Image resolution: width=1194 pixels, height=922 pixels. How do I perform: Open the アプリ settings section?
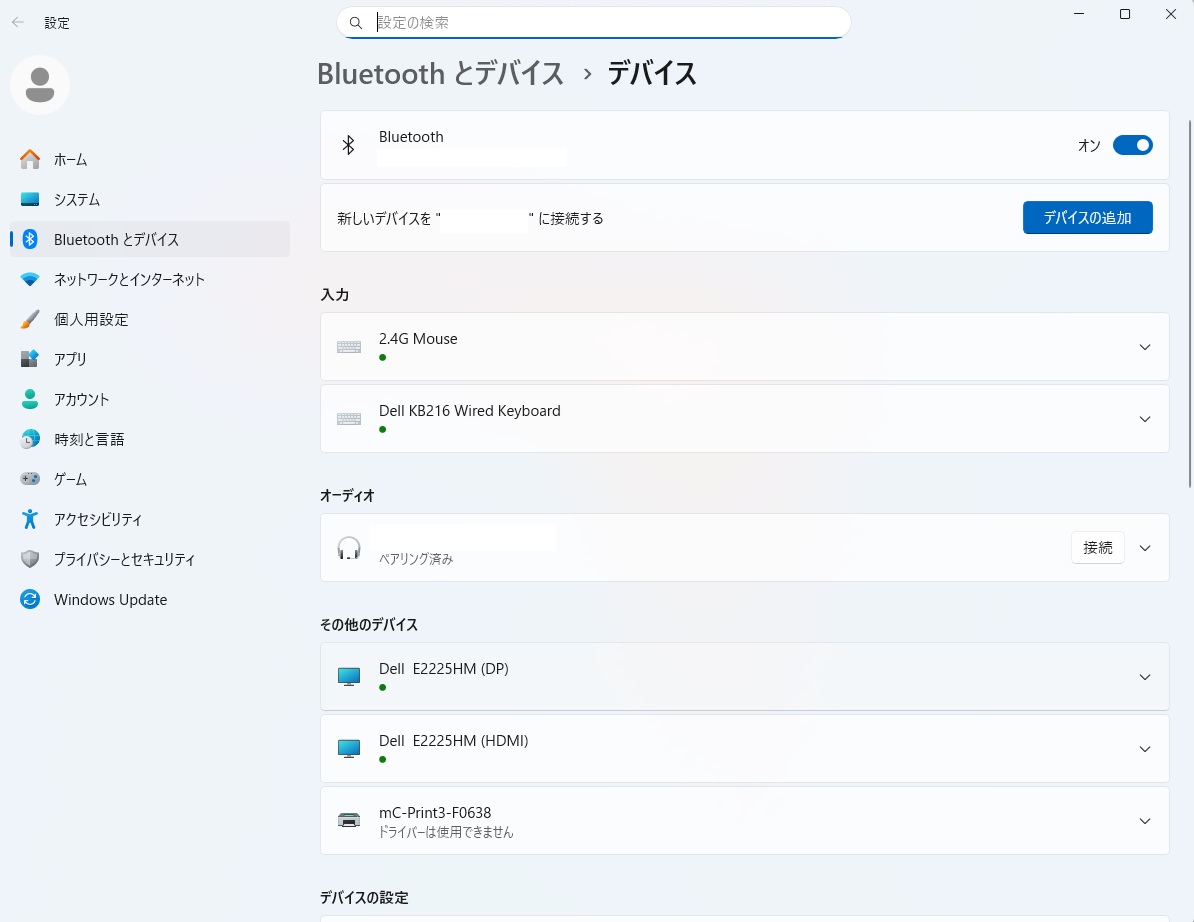click(70, 359)
